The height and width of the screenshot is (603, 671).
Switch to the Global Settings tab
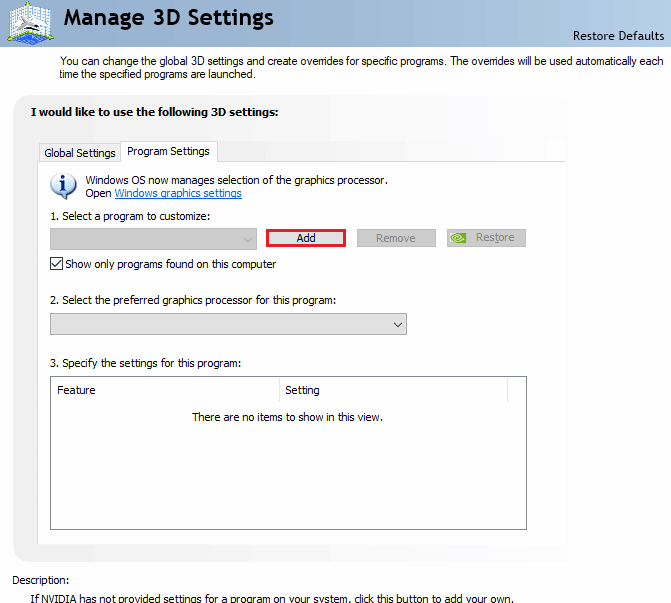80,153
